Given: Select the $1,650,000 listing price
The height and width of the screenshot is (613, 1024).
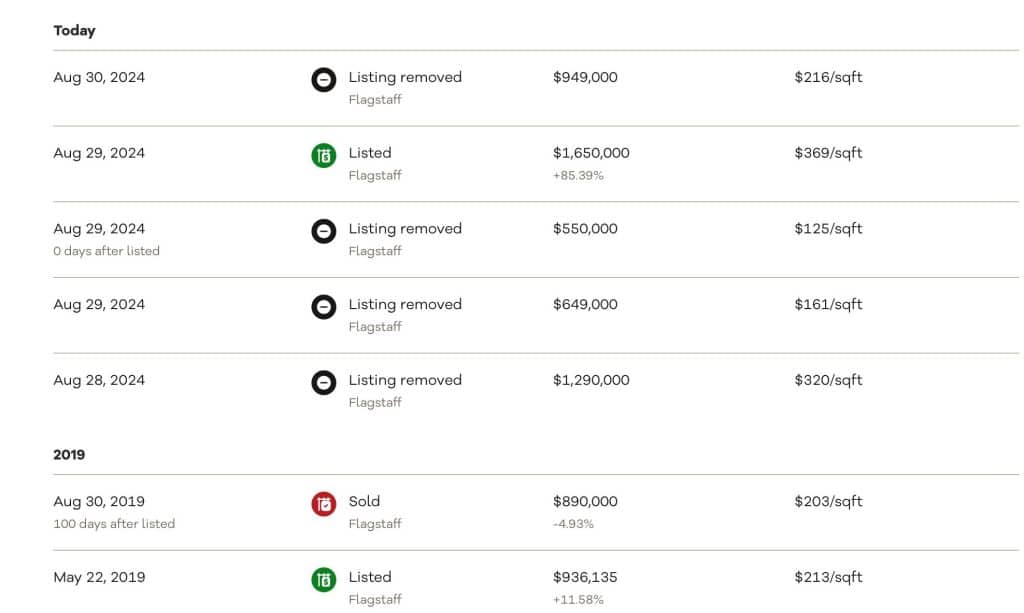Looking at the screenshot, I should click(591, 153).
